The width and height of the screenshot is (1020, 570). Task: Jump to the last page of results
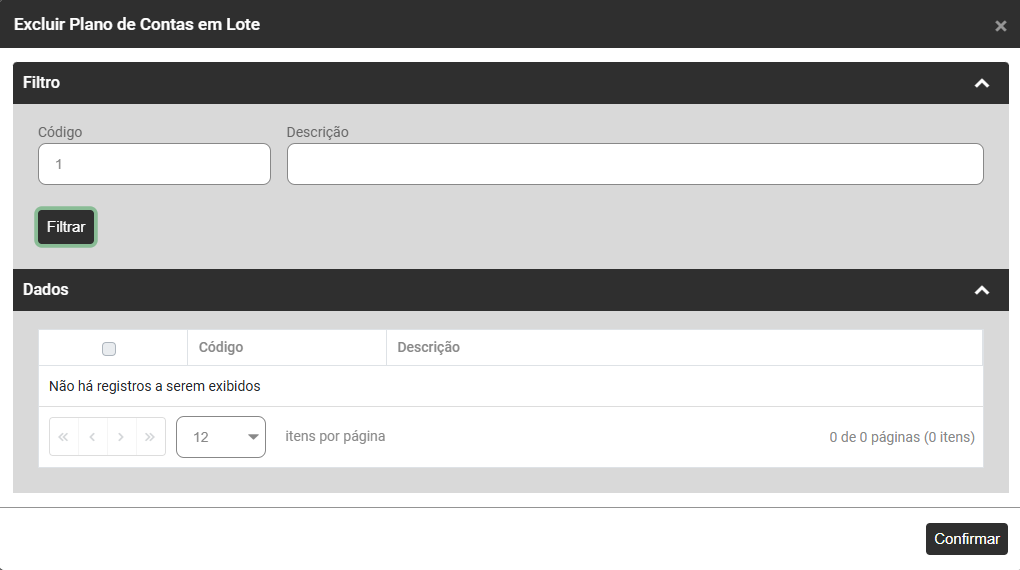pos(151,437)
